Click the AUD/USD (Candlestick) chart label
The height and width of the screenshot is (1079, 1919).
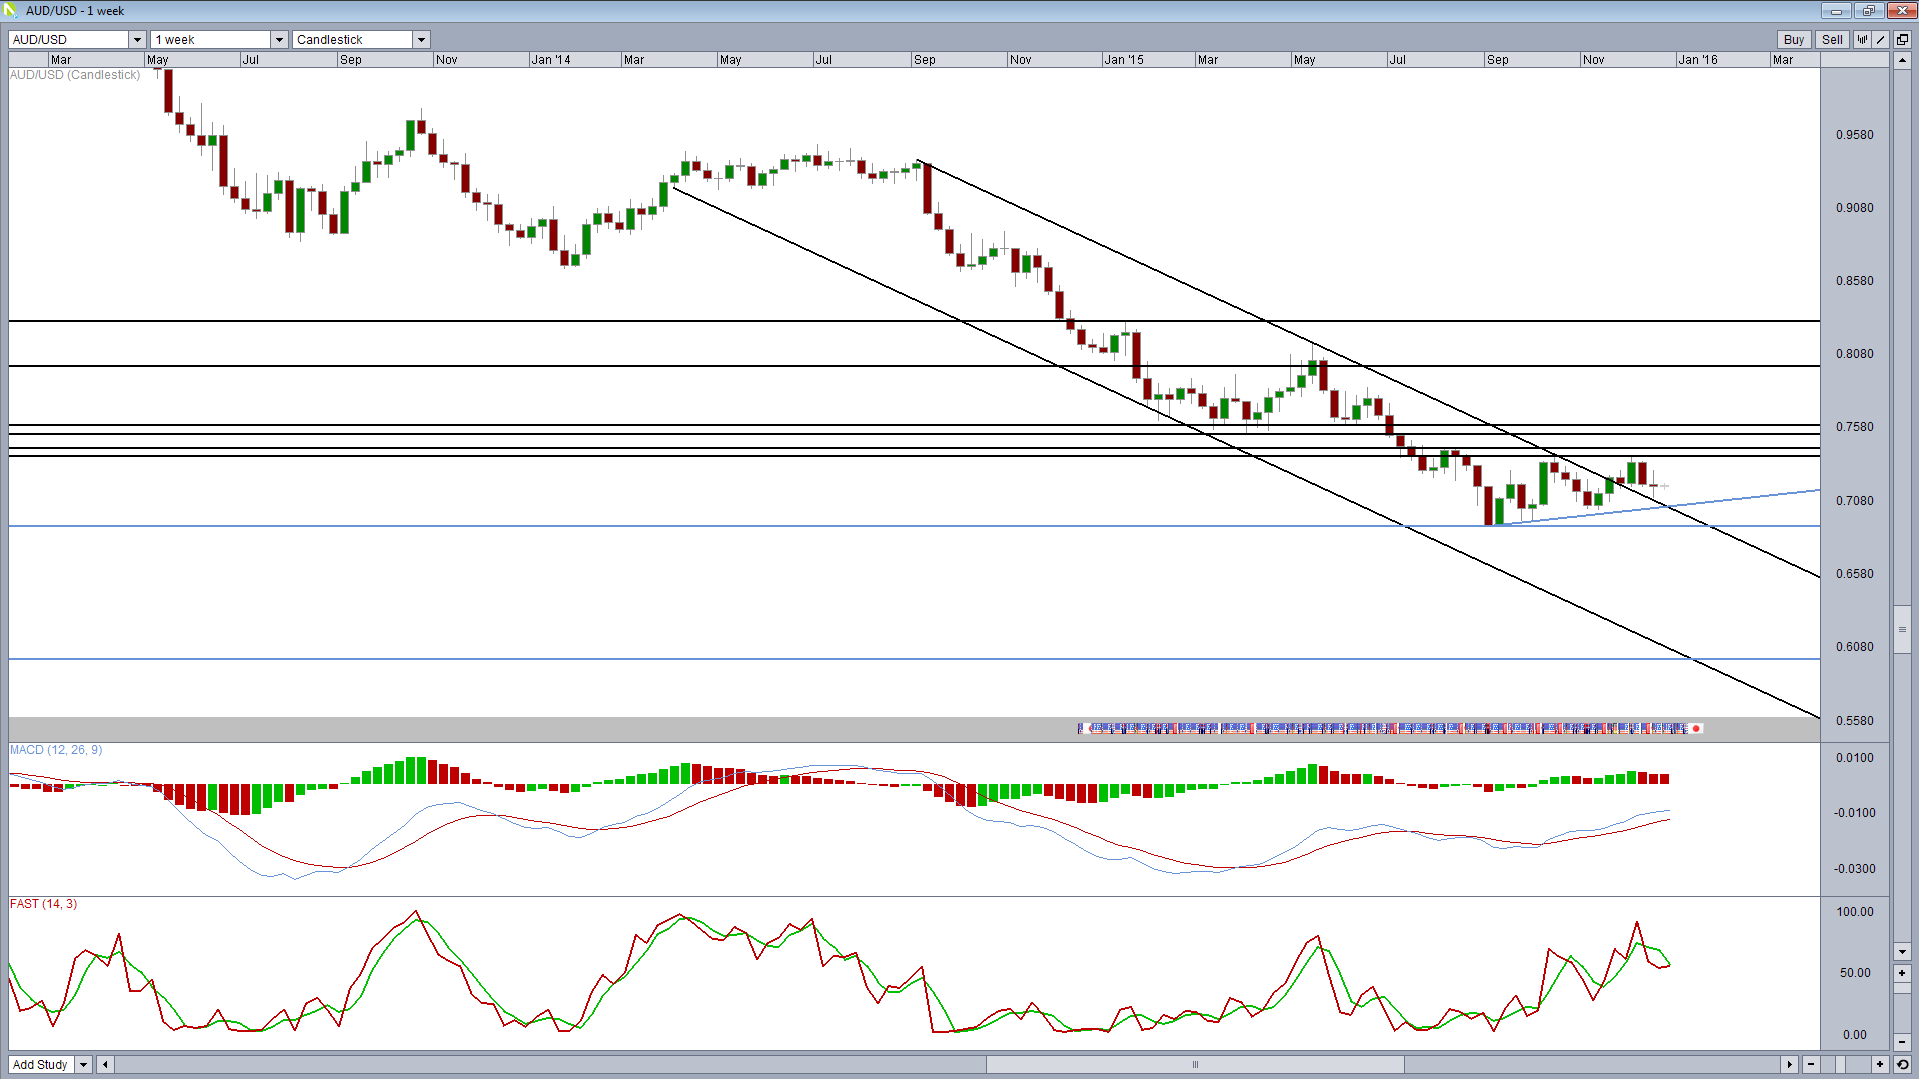pyautogui.click(x=75, y=75)
